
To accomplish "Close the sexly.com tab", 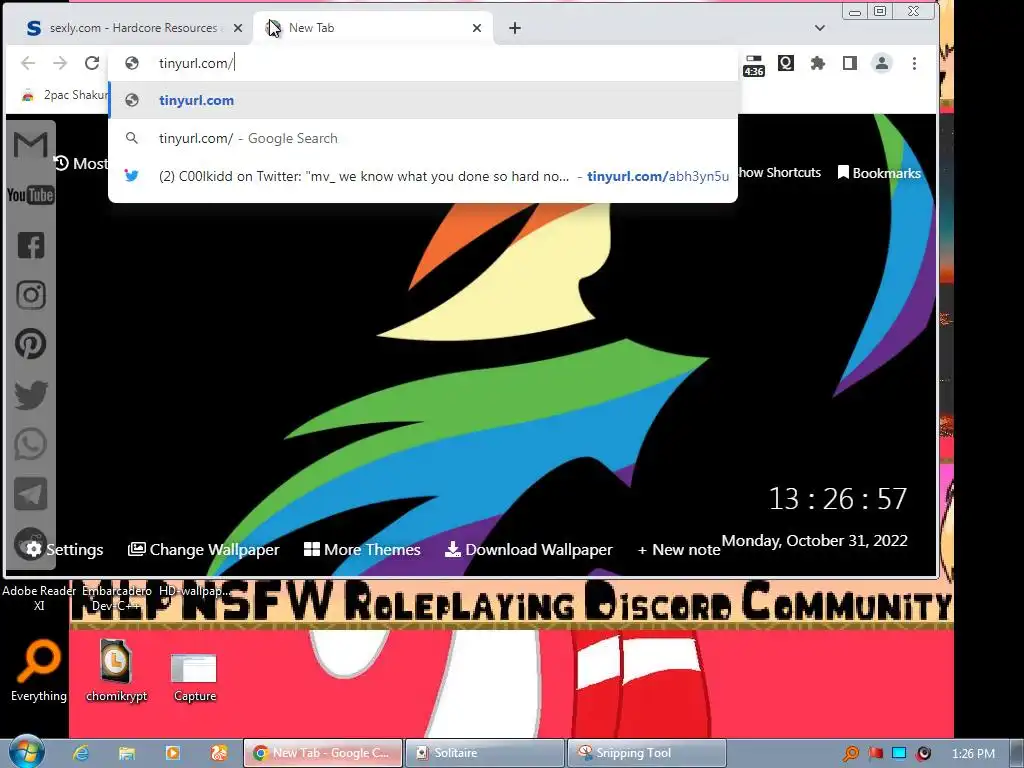I will [x=238, y=28].
